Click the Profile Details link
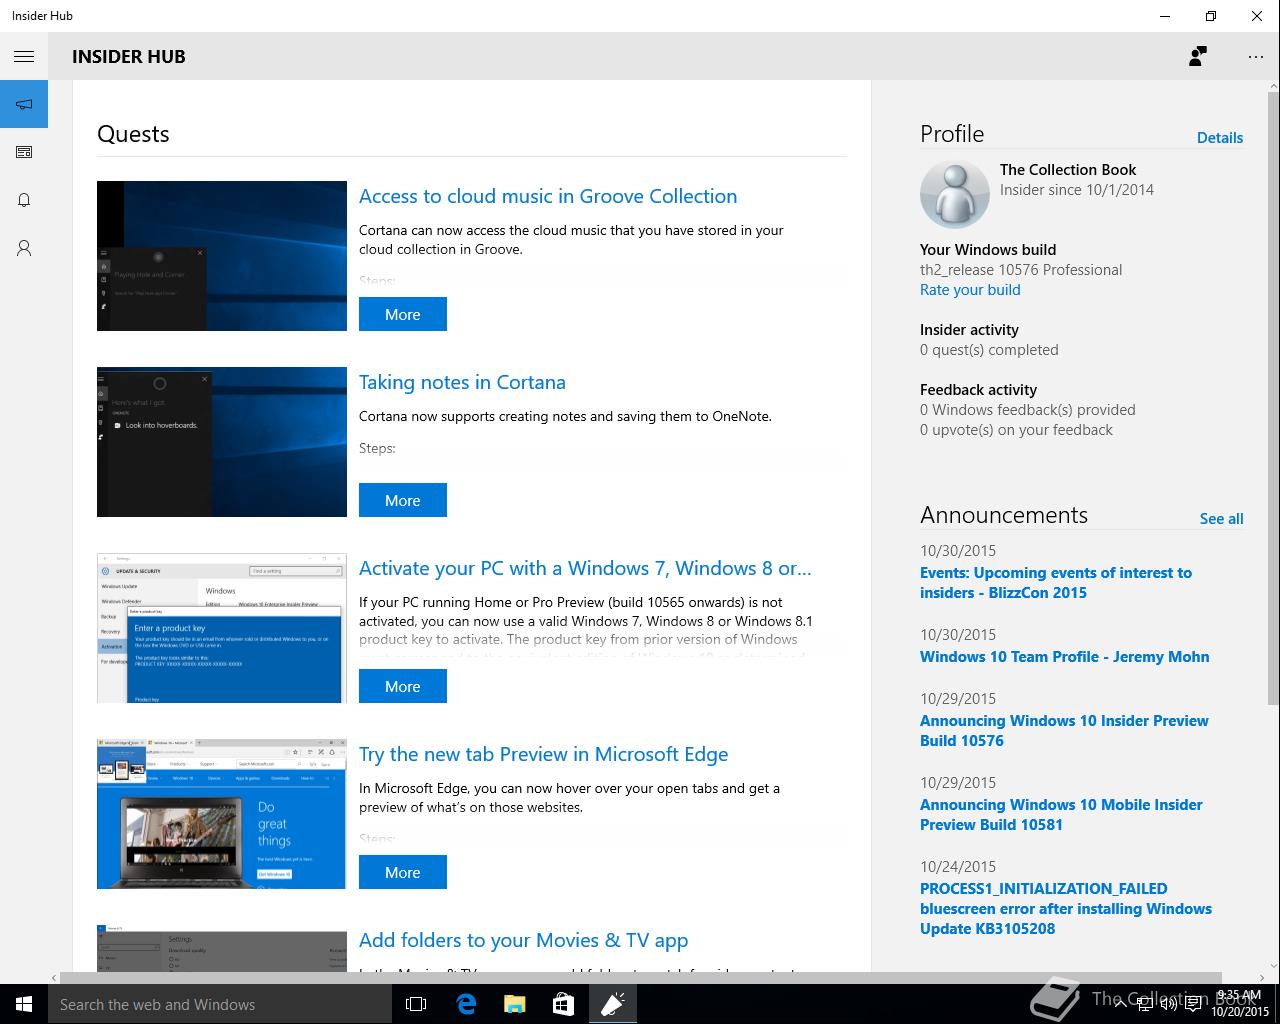The width and height of the screenshot is (1280, 1024). [x=1220, y=138]
